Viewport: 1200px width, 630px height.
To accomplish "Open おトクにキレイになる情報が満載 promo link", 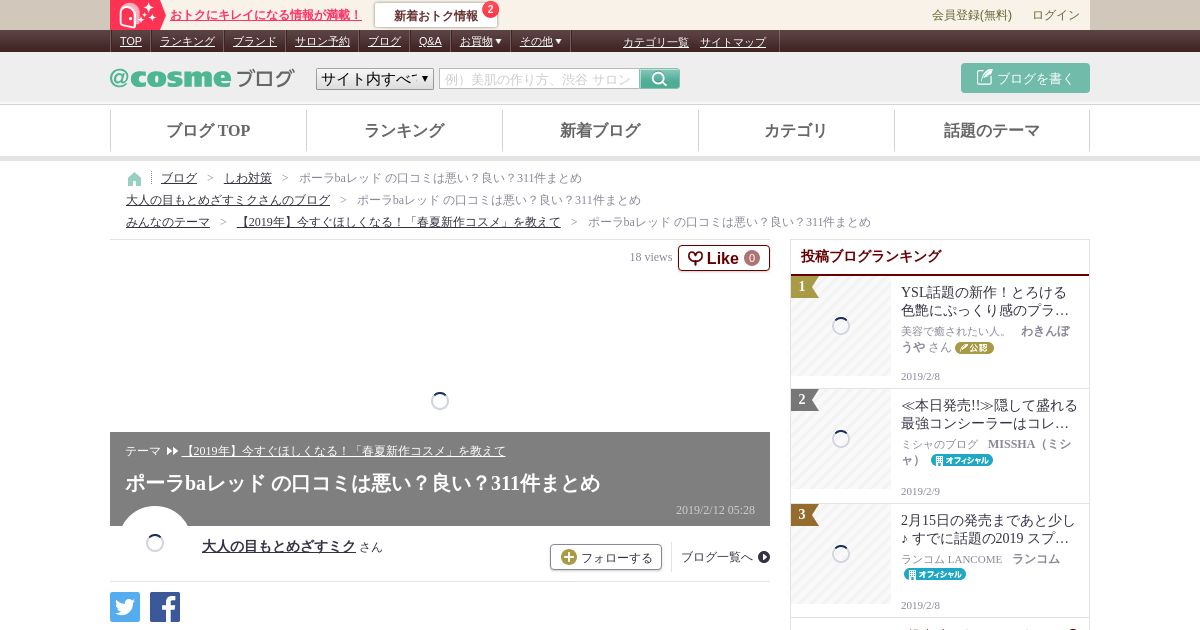I will click(x=265, y=15).
